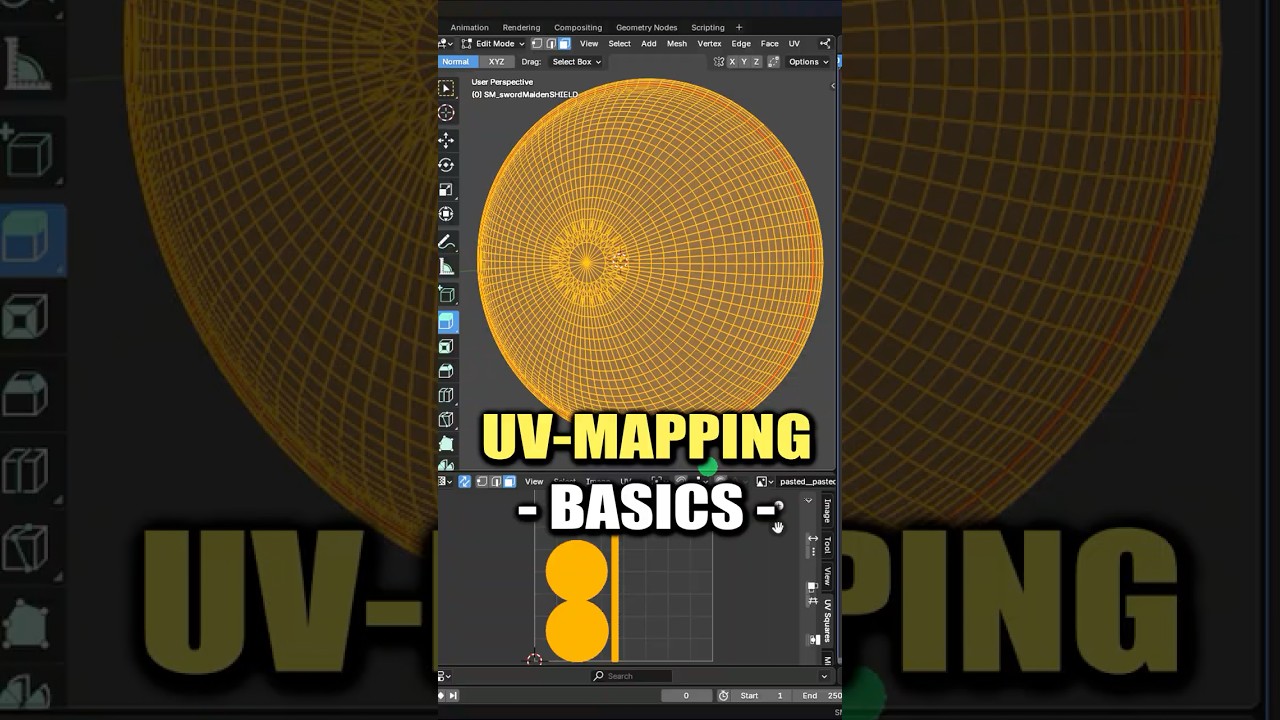This screenshot has height=720, width=1280.
Task: Toggle UV sync selection
Action: (x=465, y=482)
